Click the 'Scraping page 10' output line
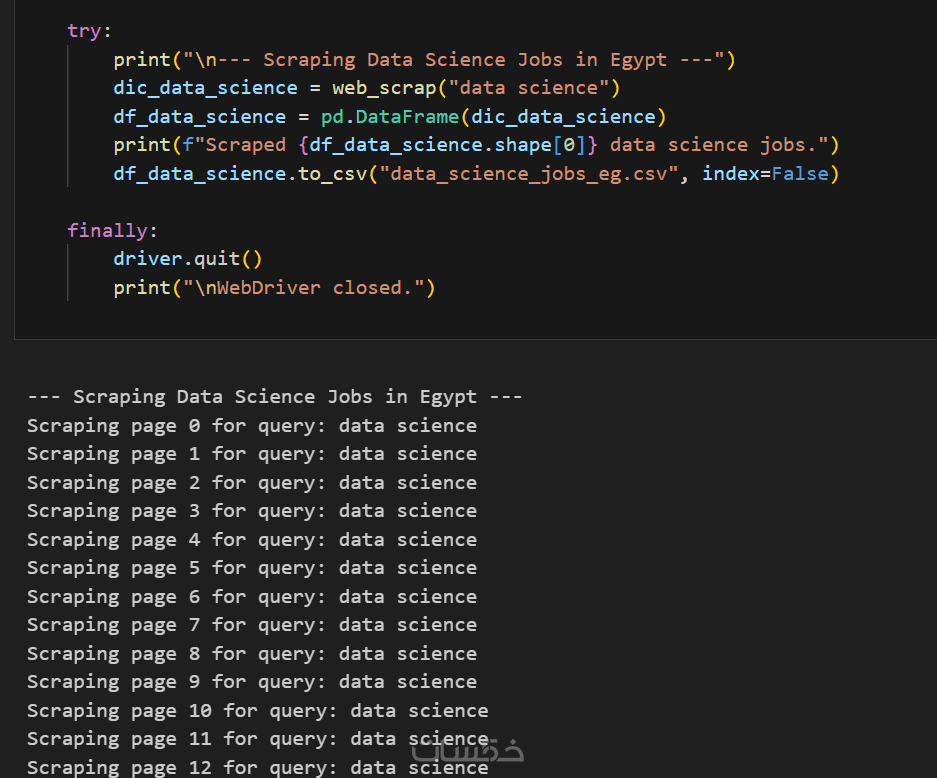 pos(258,711)
